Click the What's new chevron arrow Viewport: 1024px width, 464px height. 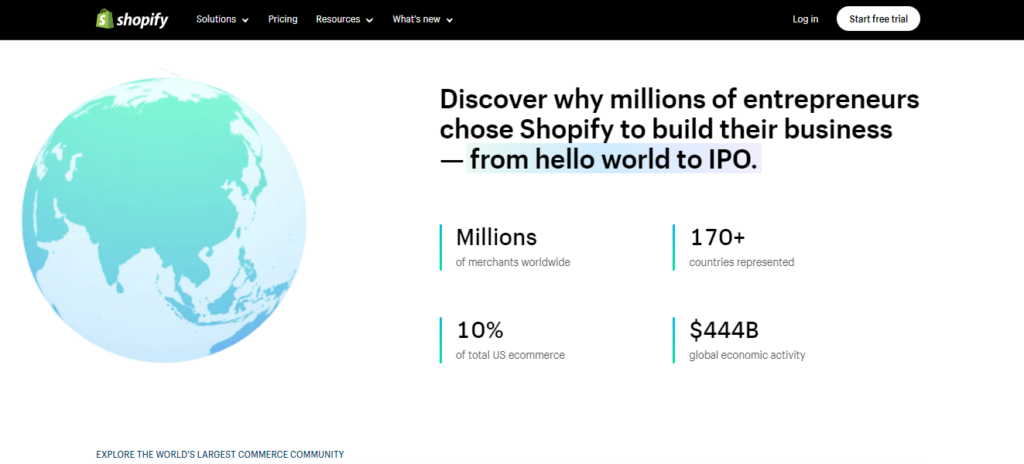coord(449,20)
